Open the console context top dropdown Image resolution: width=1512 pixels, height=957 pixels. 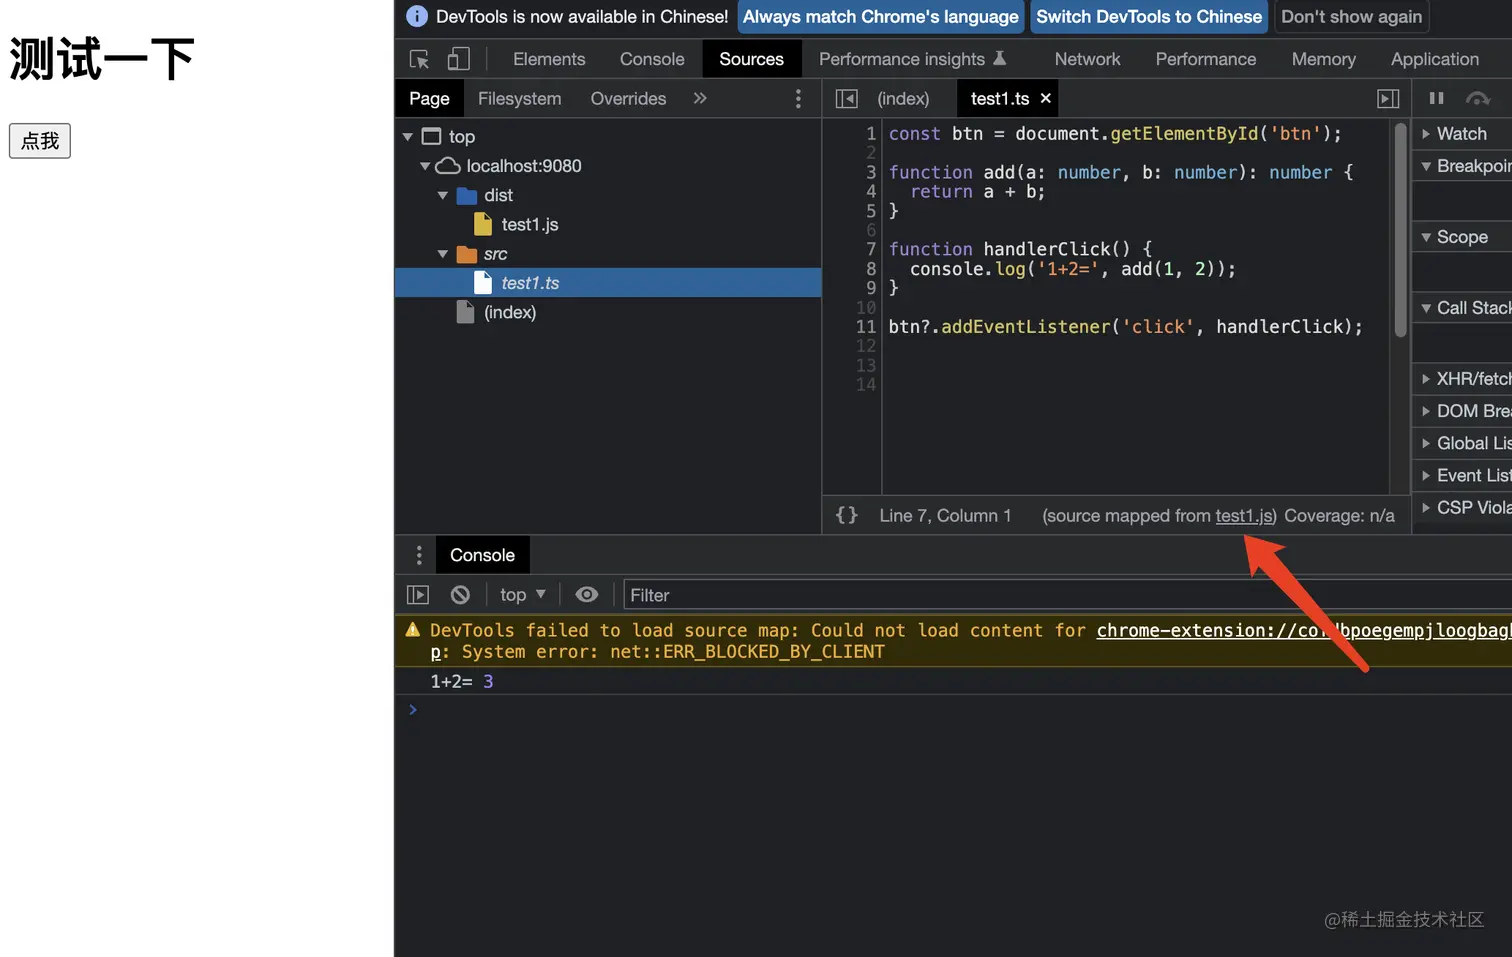[x=523, y=595]
